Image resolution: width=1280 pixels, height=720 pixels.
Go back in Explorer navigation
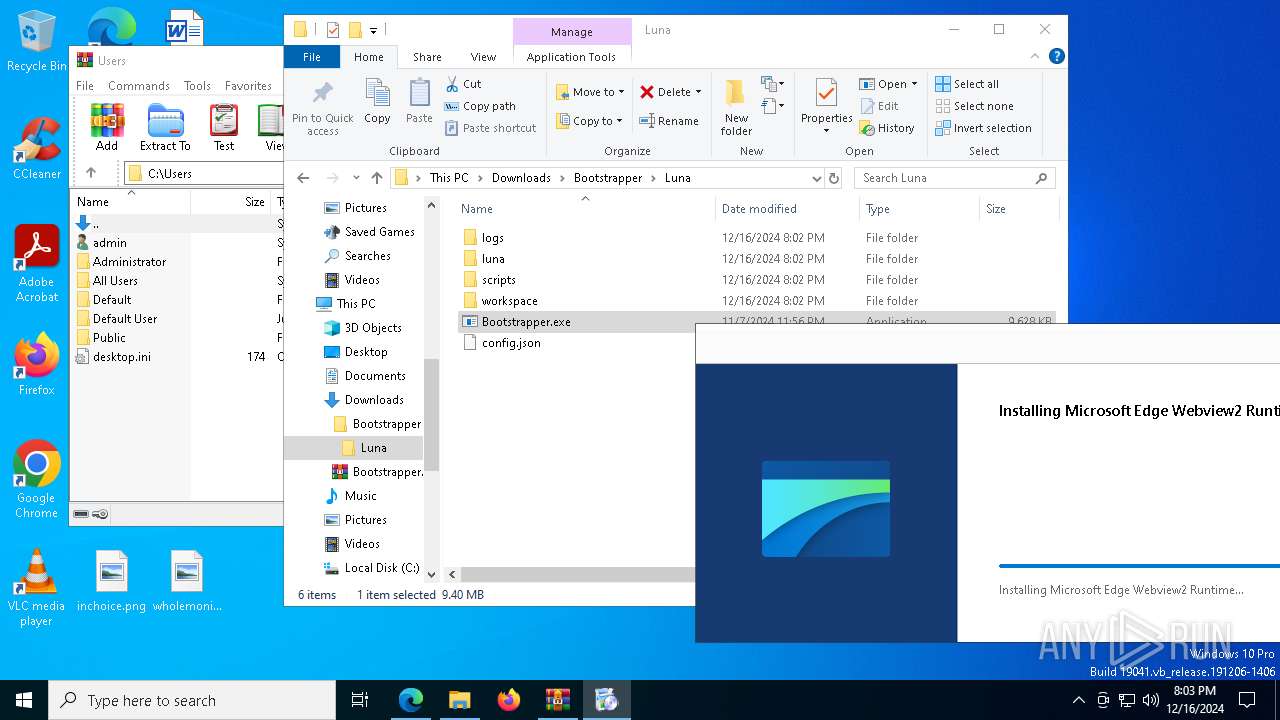tap(303, 178)
